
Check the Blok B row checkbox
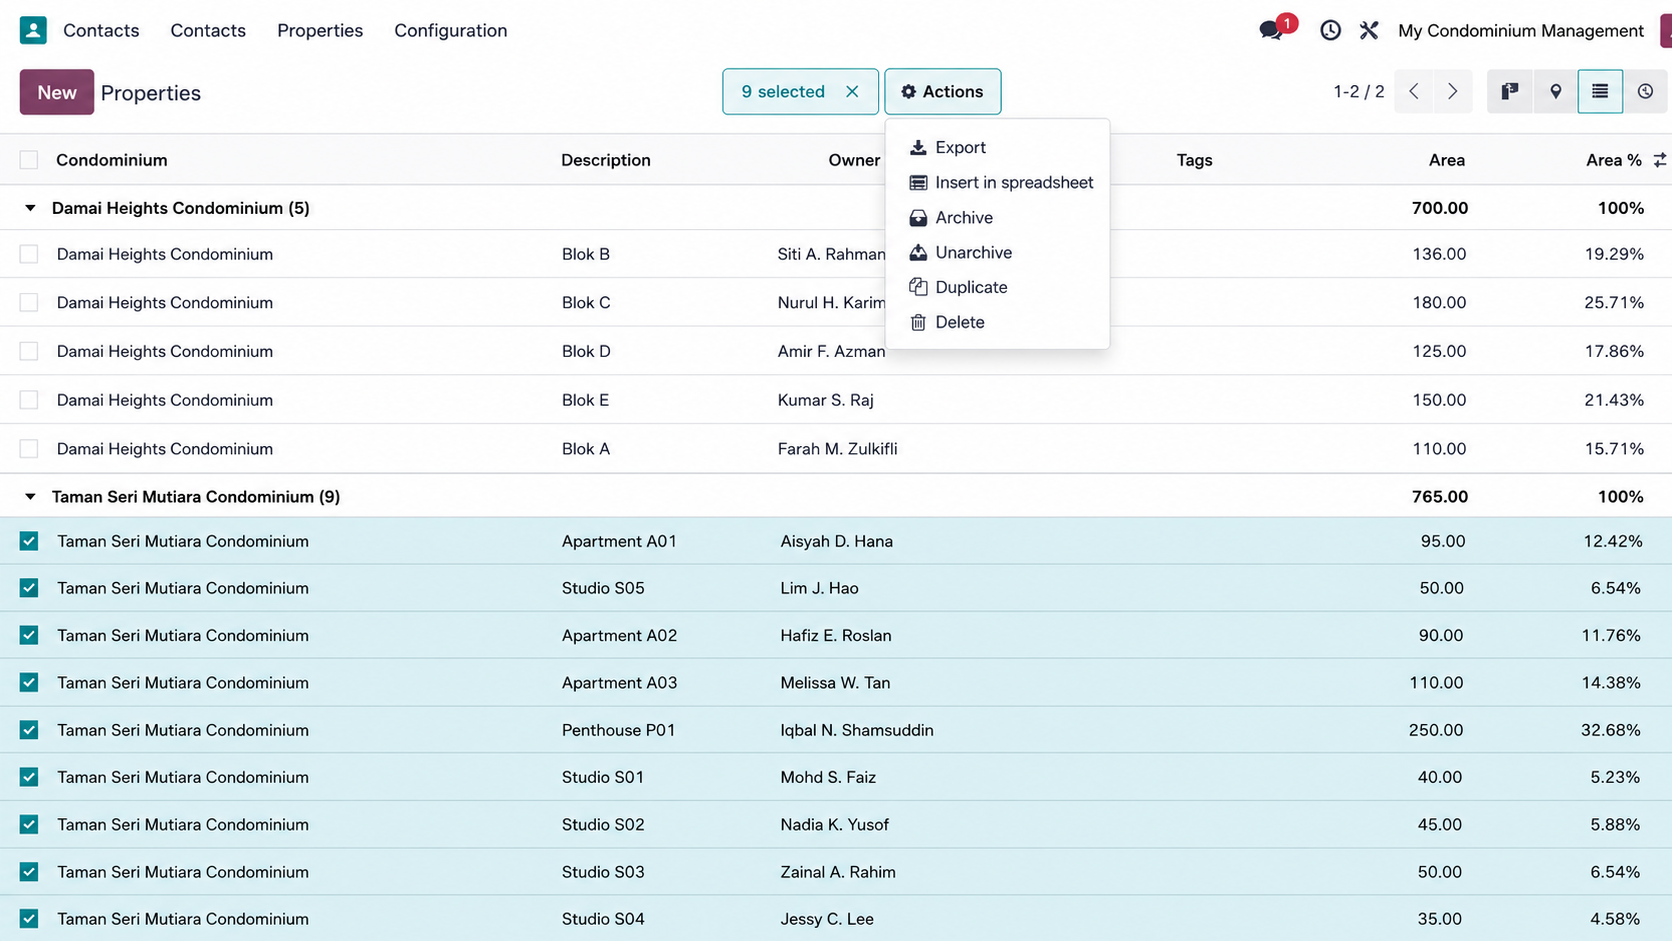click(x=29, y=254)
